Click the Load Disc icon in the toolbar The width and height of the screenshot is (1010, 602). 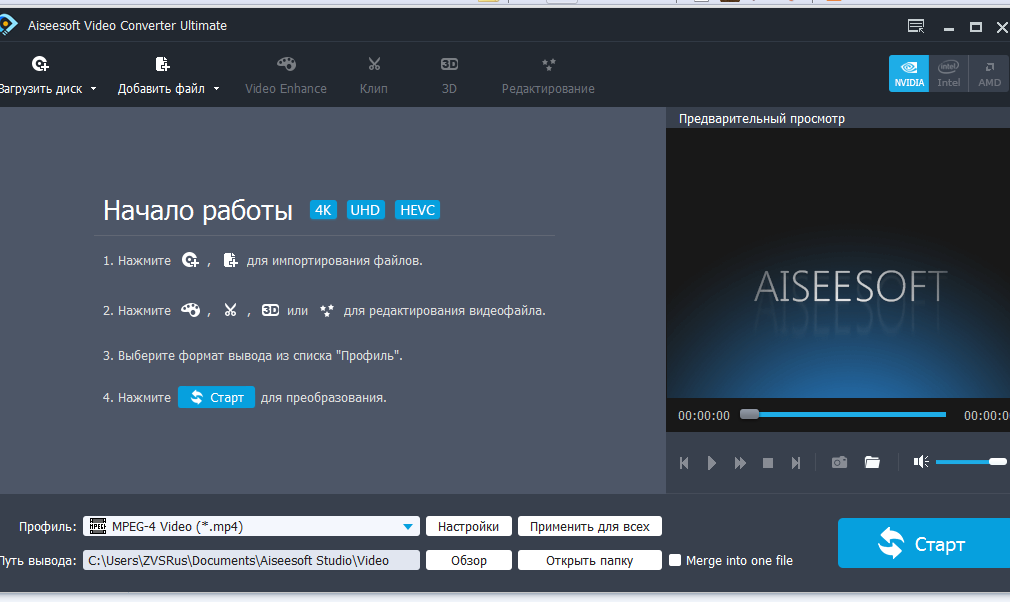point(40,64)
